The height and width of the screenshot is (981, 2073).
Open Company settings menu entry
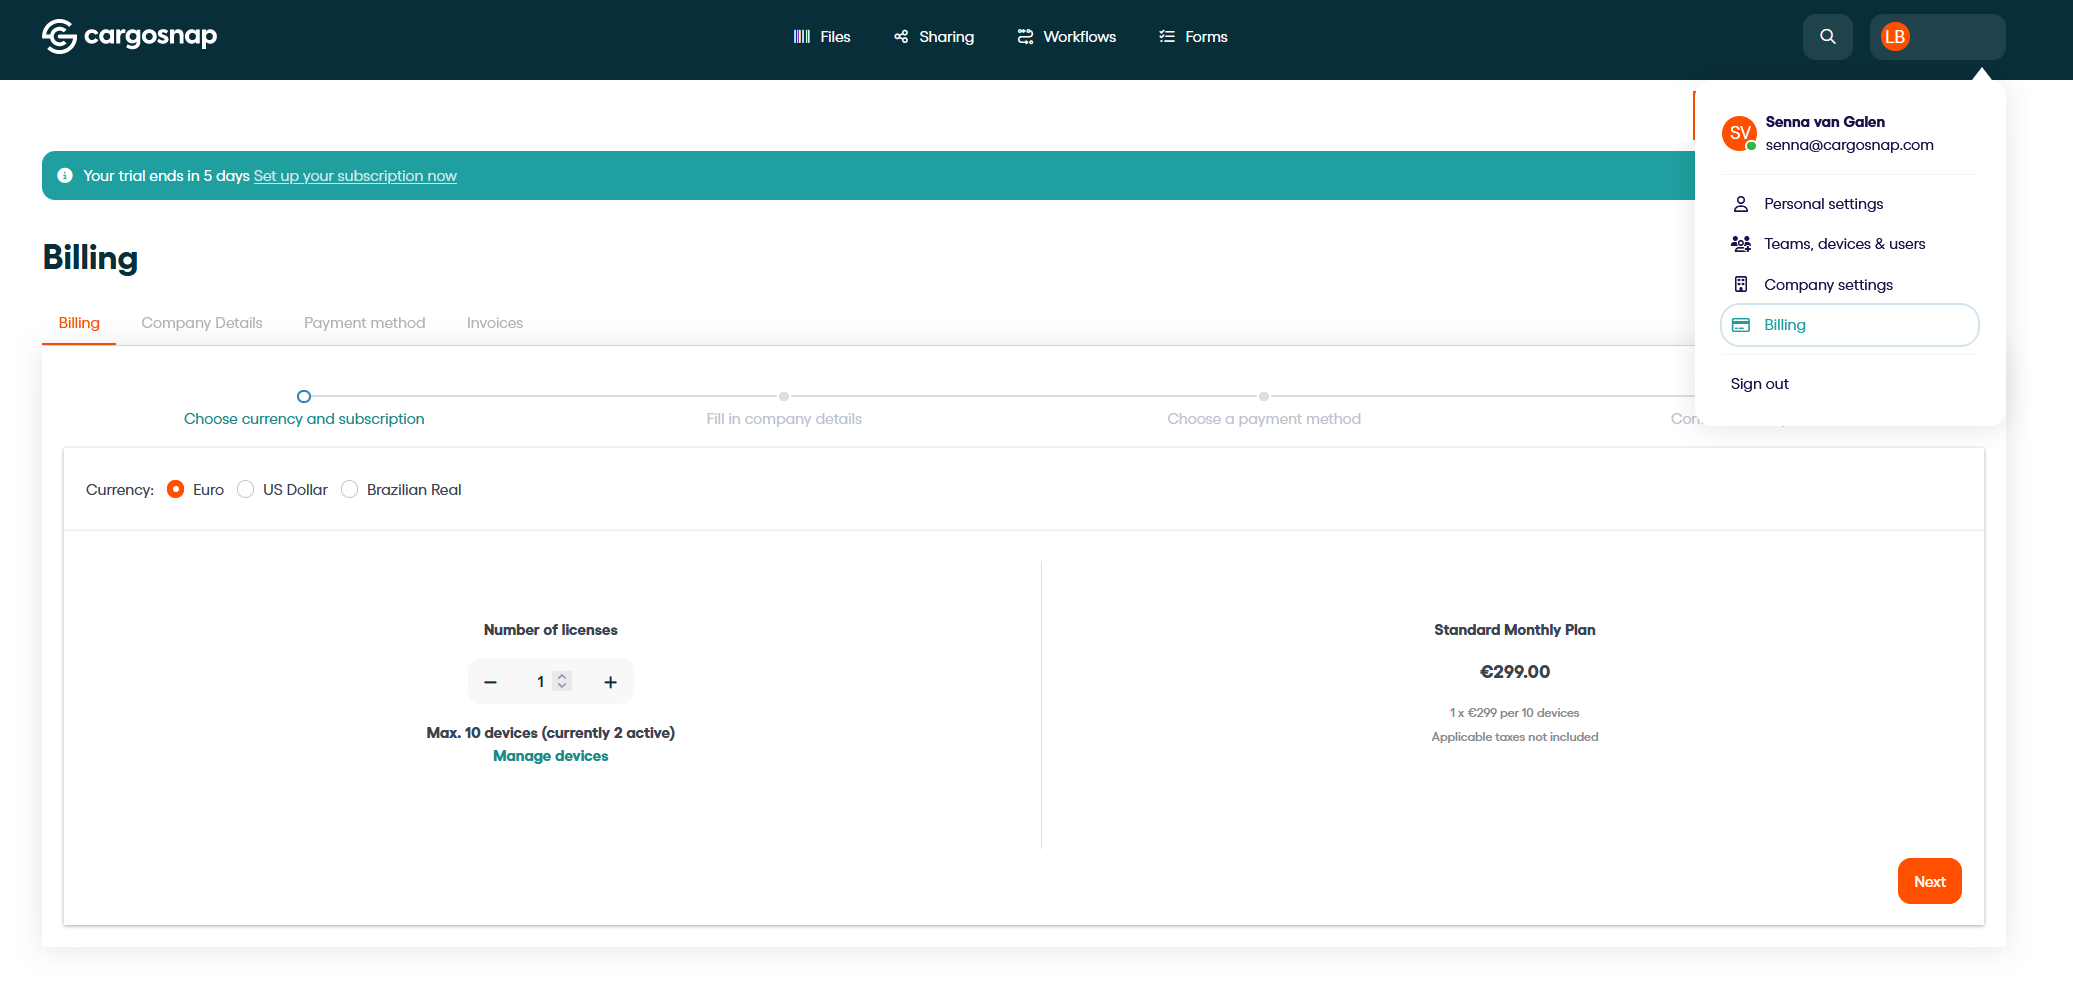(x=1828, y=285)
